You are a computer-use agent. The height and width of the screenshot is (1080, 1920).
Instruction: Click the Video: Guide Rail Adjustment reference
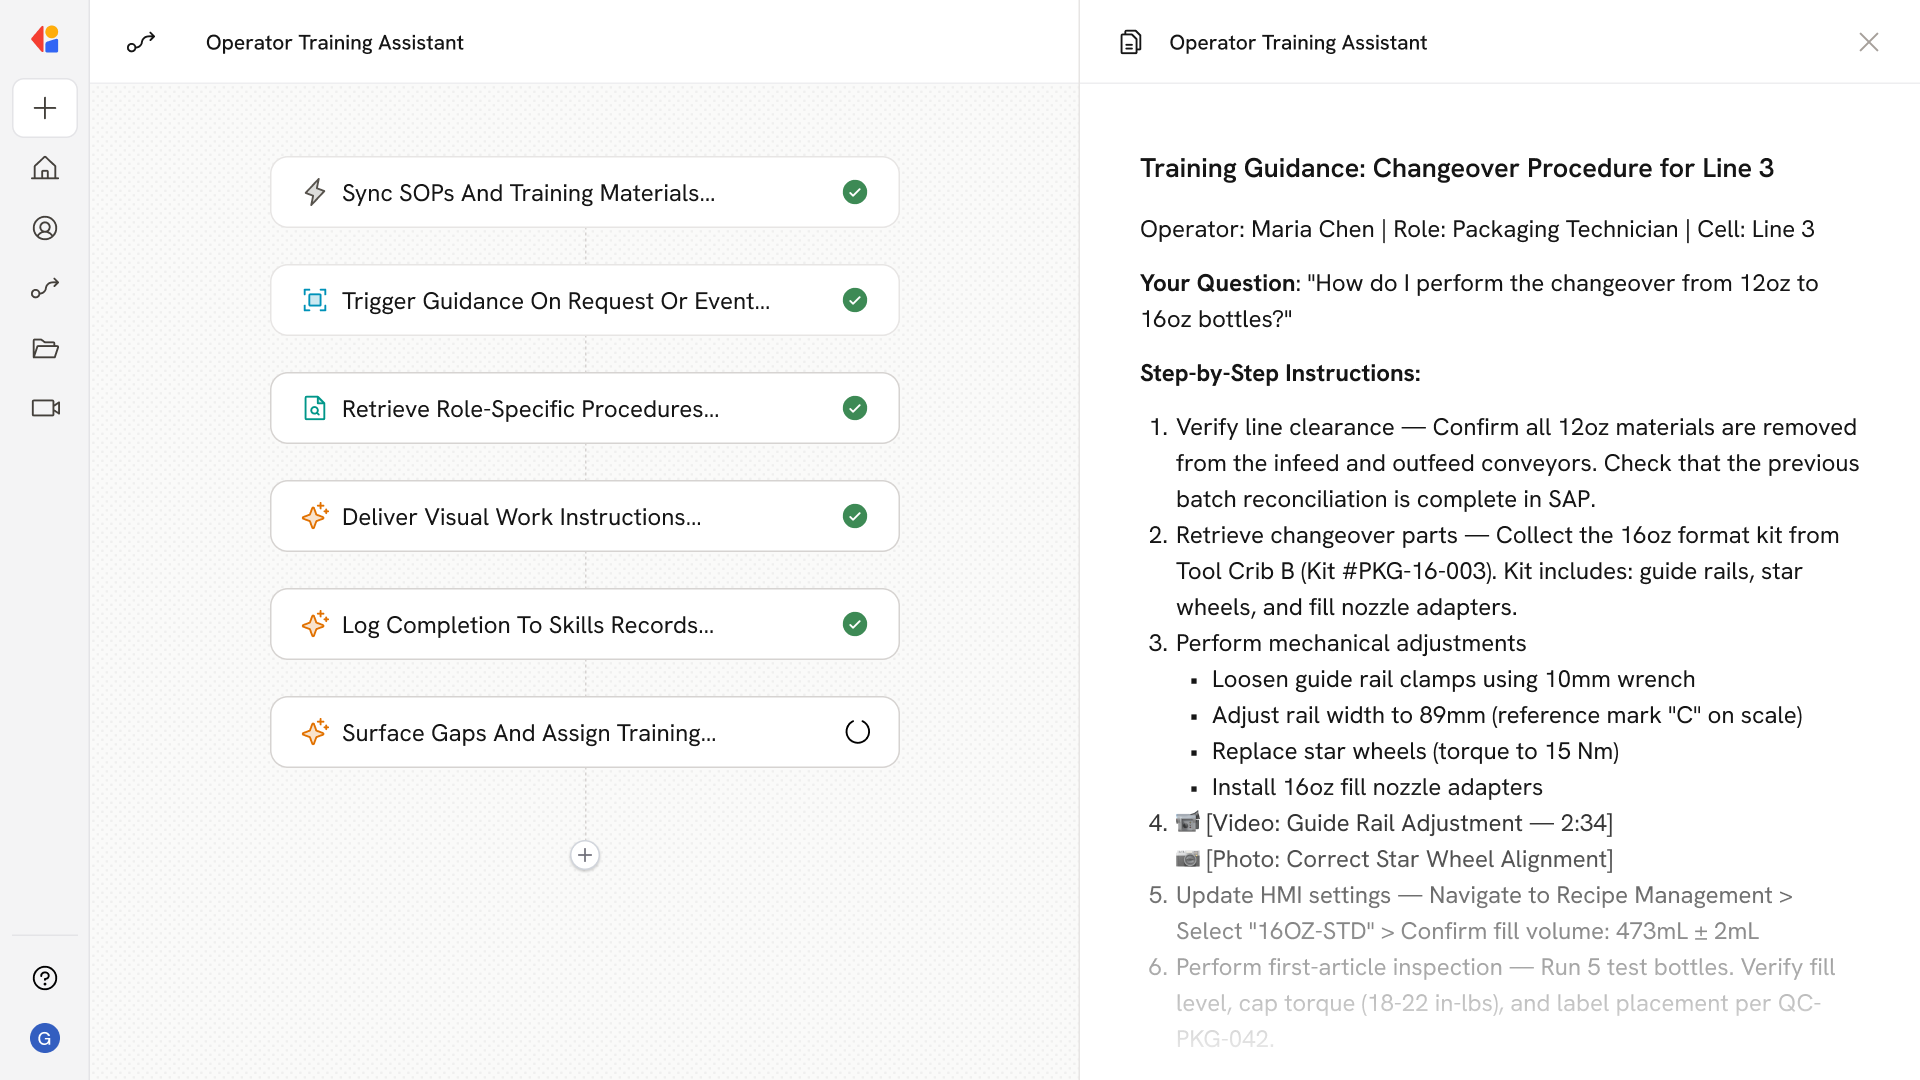click(1408, 823)
